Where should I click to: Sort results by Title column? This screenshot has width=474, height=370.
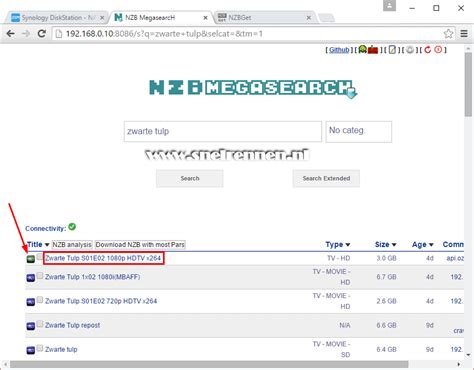pos(38,244)
